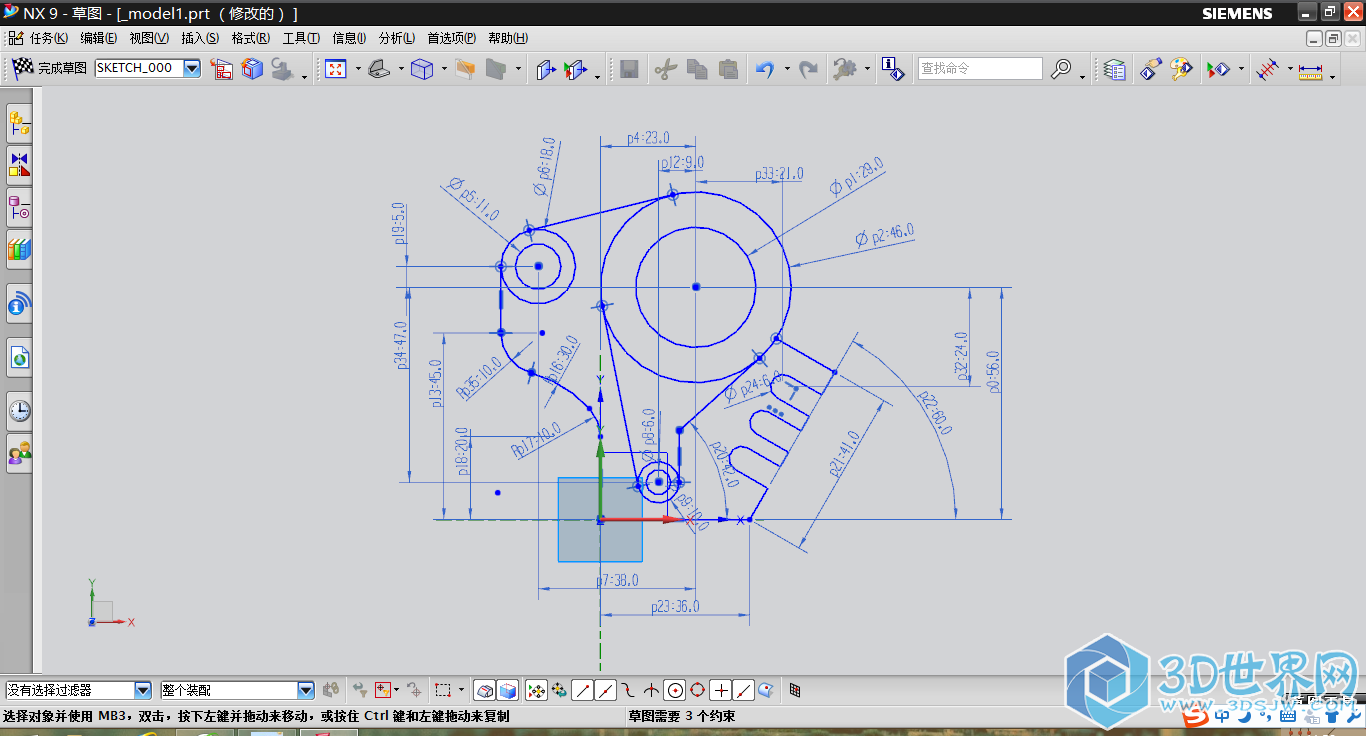
Task: Open the 格式(R) menu
Action: [251, 38]
